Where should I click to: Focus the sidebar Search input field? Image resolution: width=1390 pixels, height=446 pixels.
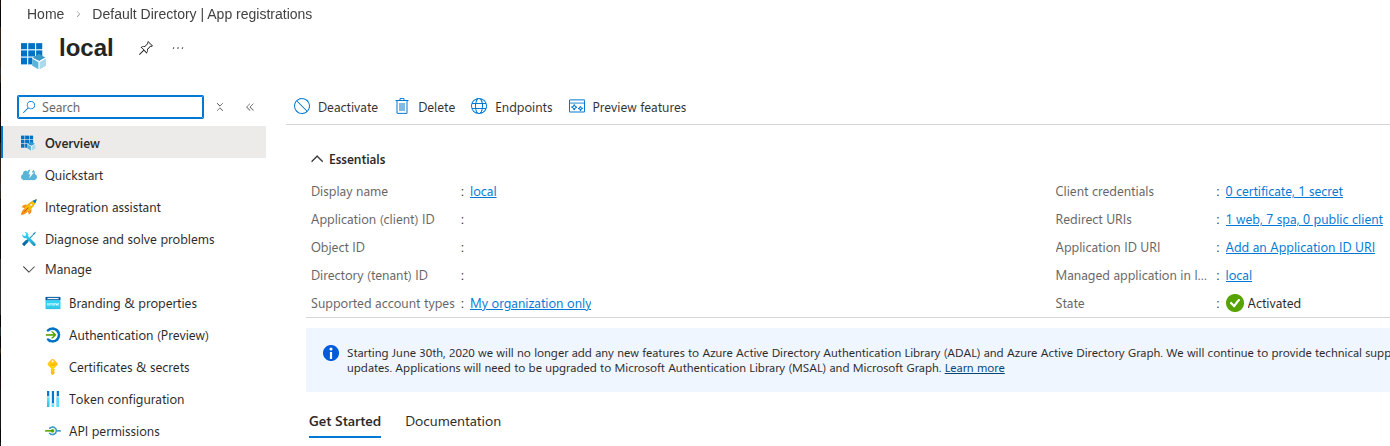click(x=111, y=107)
